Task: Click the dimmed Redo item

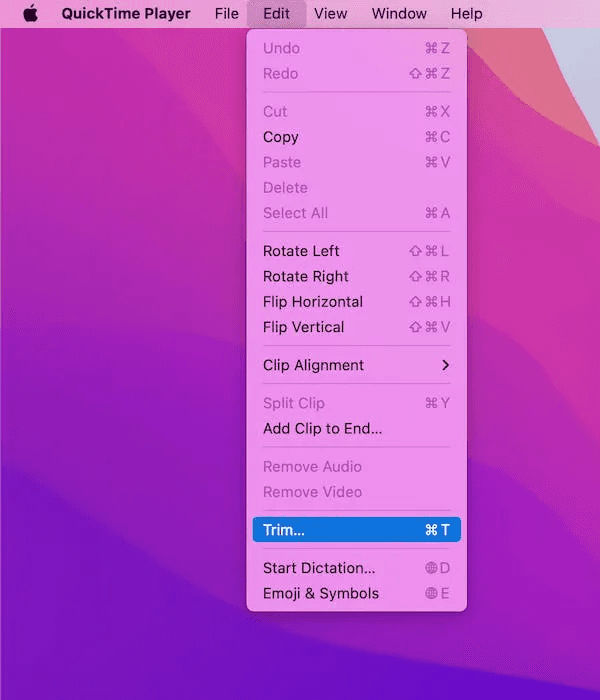Action: tap(356, 74)
